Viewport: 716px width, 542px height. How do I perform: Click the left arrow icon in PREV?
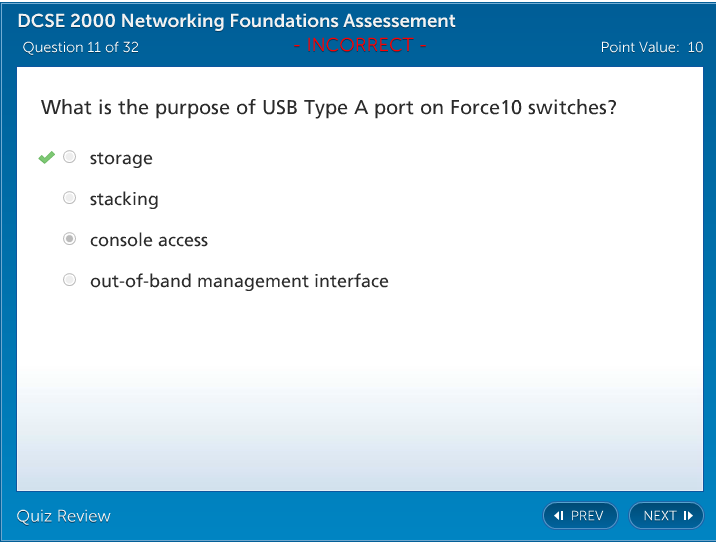click(559, 516)
